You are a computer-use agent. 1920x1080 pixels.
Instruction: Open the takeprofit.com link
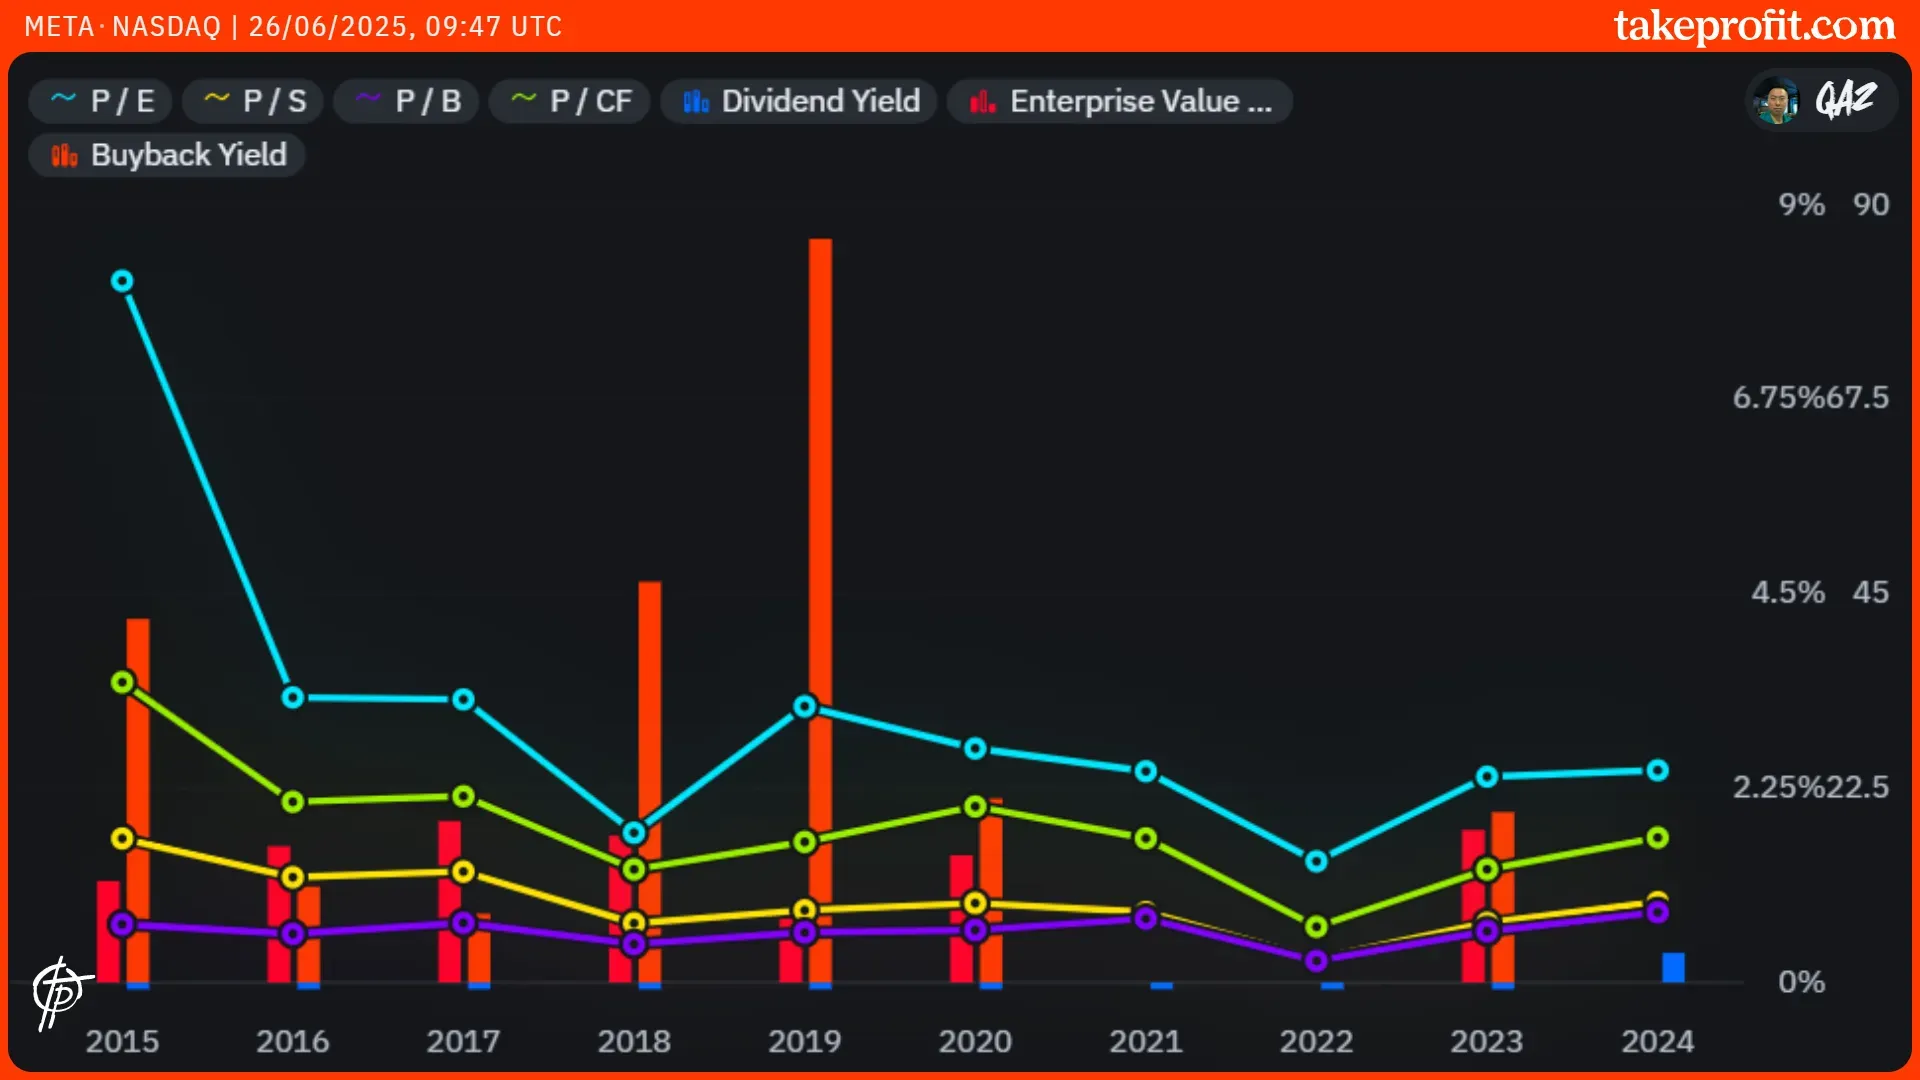click(x=1754, y=26)
